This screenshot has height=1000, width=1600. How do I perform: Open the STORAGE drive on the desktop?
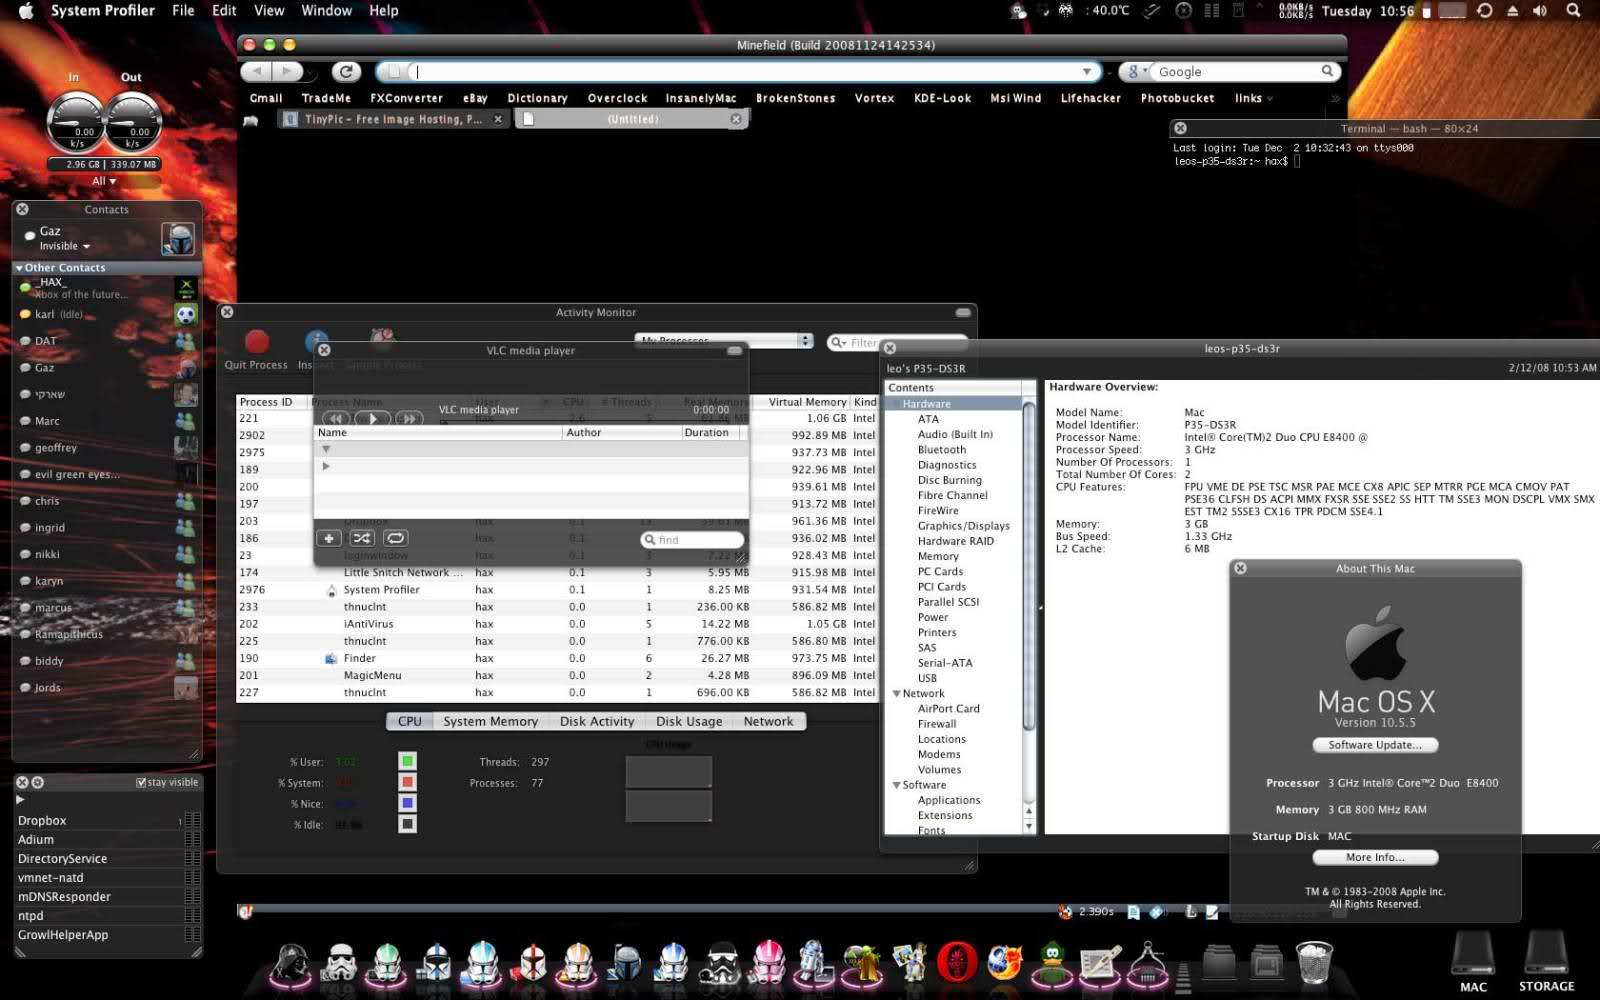click(x=1546, y=962)
